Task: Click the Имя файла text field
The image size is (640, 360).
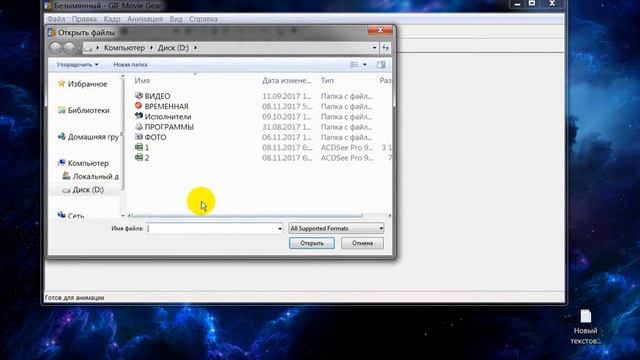Action: tap(211, 229)
